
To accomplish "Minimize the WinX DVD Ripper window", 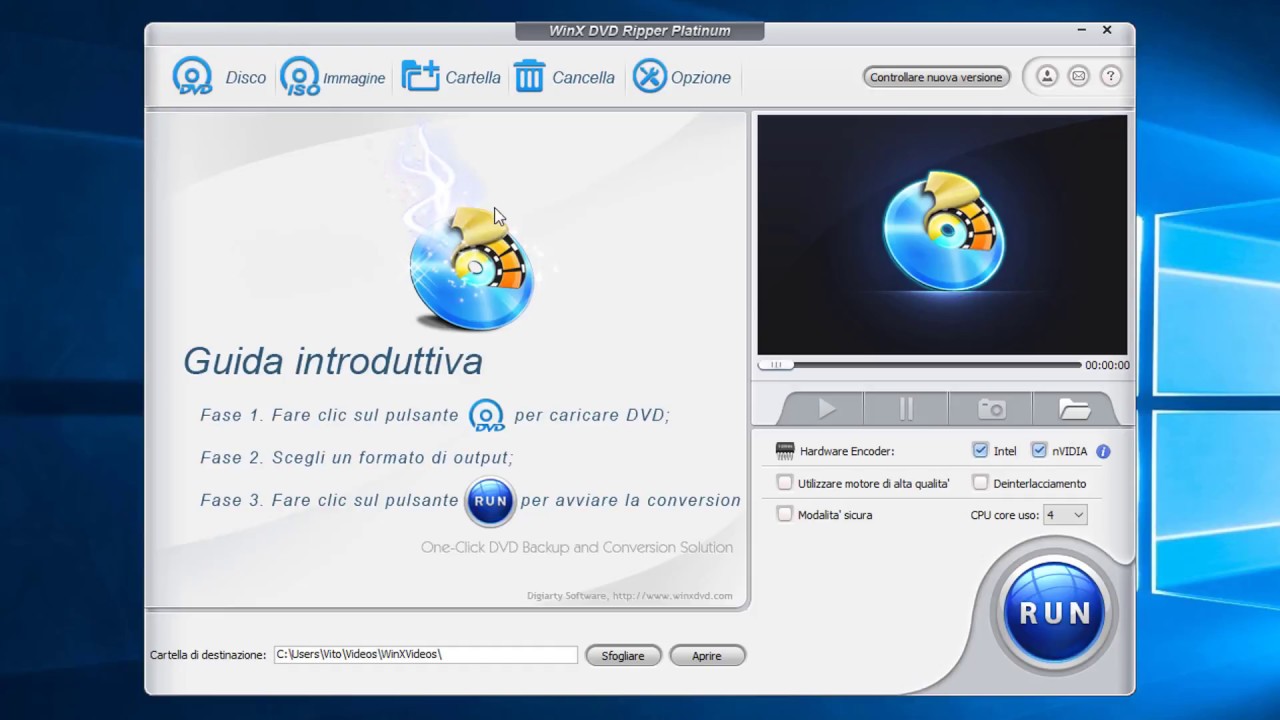I will [1083, 31].
